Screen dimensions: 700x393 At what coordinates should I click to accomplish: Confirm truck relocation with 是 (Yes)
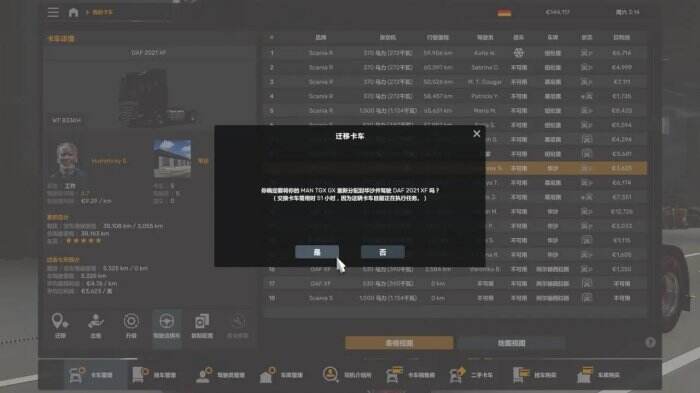point(317,252)
